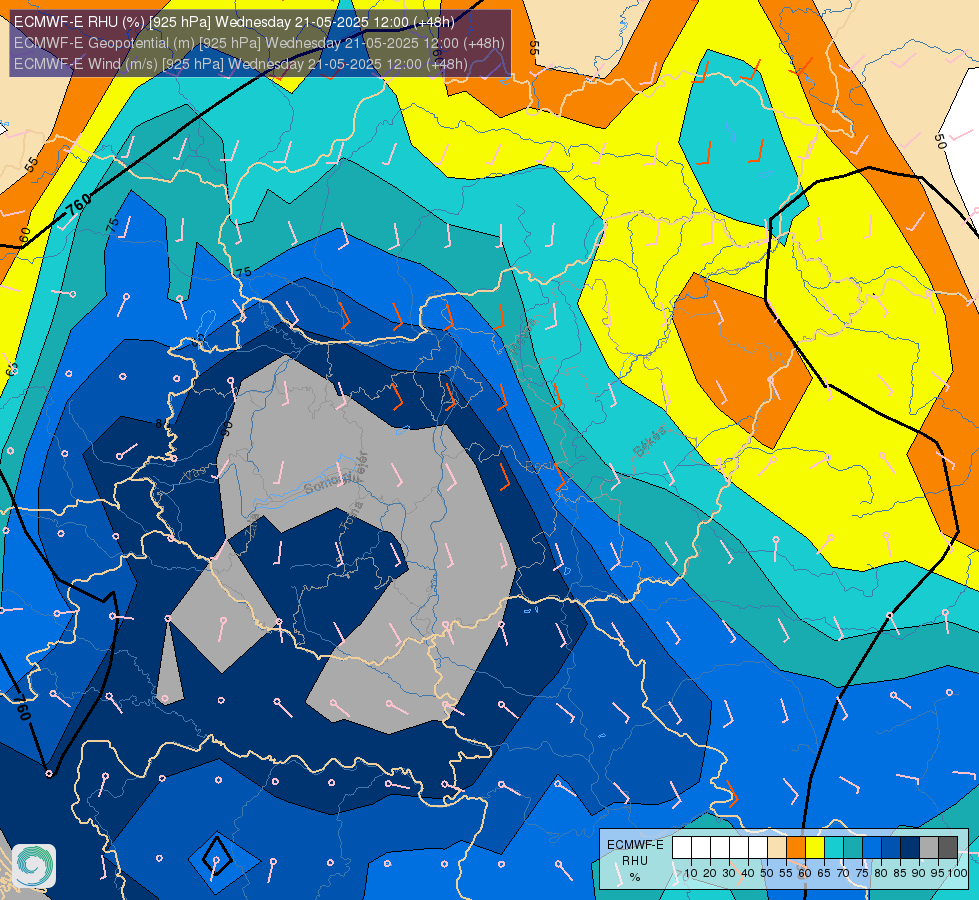Pick the beige 50–55% legend swatch
Image resolution: width=979 pixels, height=900 pixels.
[x=777, y=847]
